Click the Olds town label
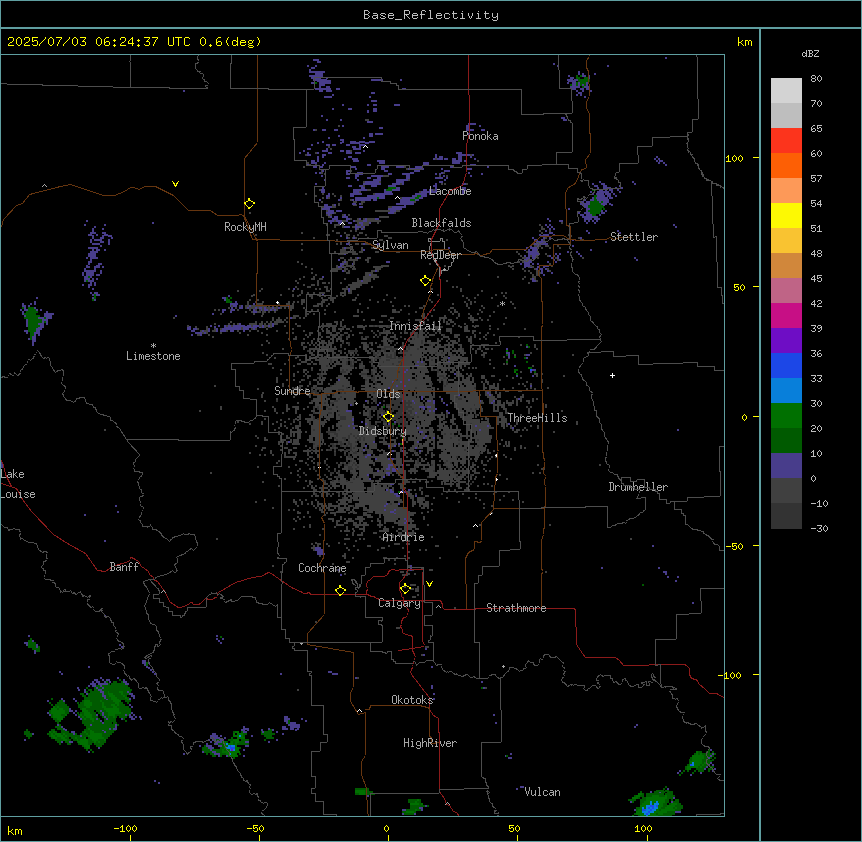The width and height of the screenshot is (862, 842). (388, 394)
